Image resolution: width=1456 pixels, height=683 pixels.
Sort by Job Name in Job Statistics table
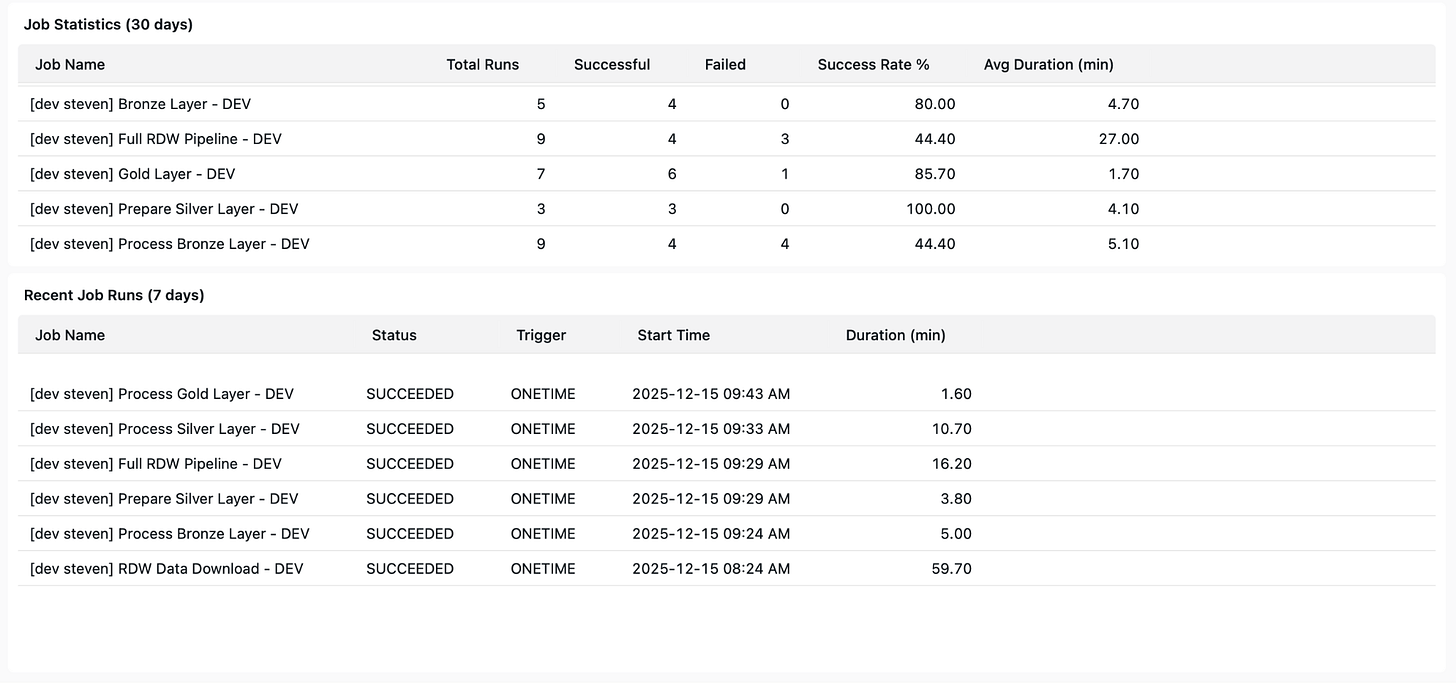tap(70, 64)
